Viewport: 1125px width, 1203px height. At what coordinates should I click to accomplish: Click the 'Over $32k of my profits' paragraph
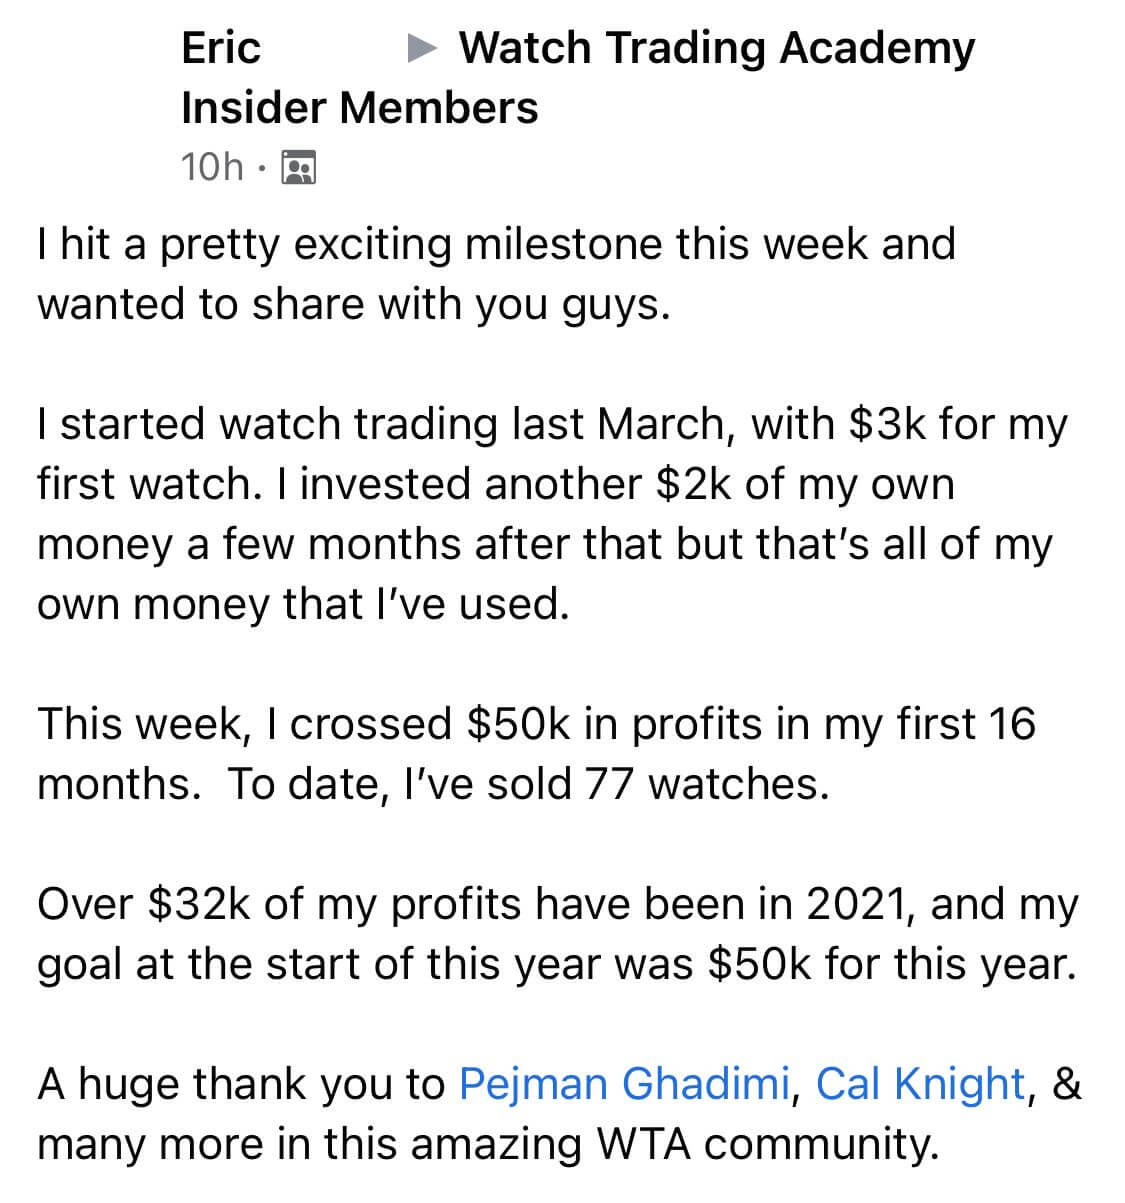pos(557,934)
